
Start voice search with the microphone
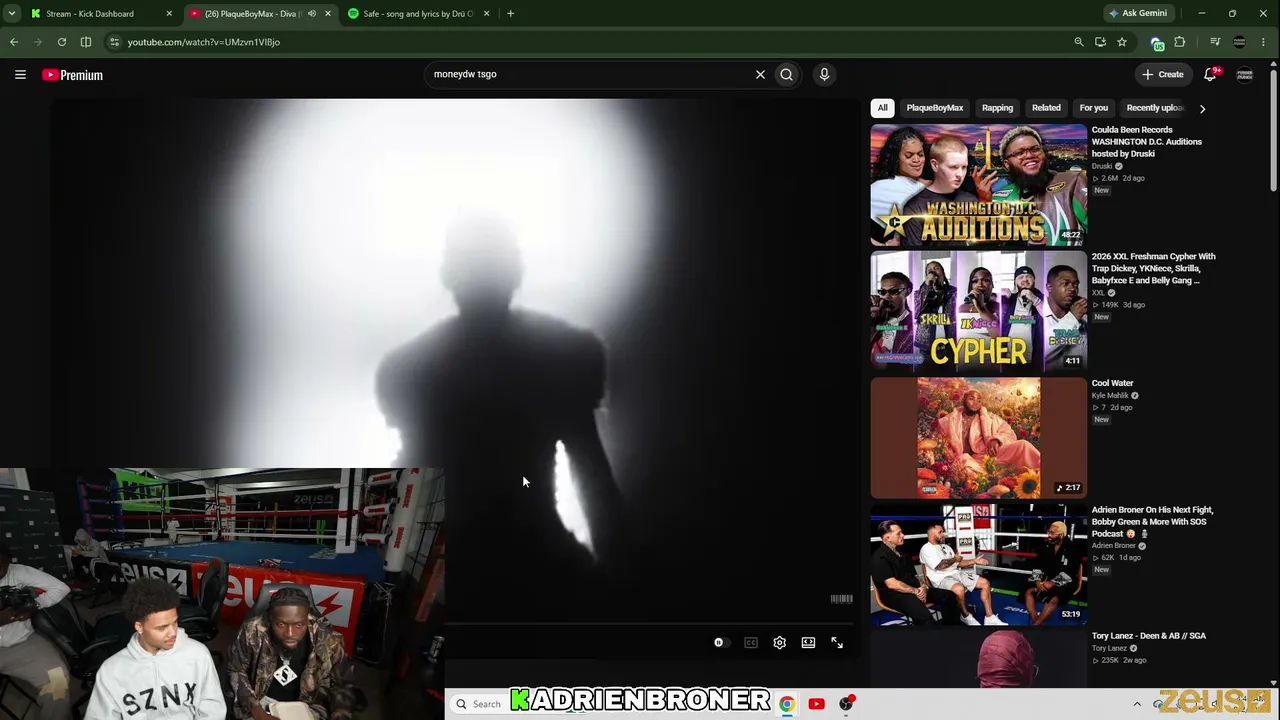point(824,74)
